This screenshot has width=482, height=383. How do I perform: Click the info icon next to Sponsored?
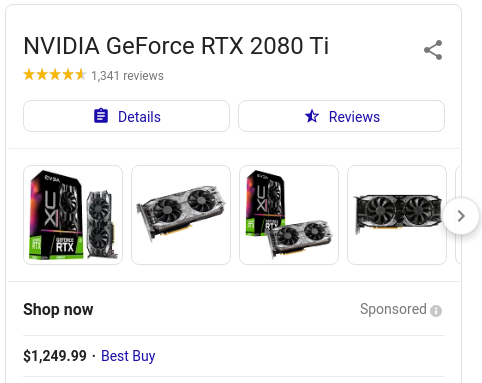point(436,311)
